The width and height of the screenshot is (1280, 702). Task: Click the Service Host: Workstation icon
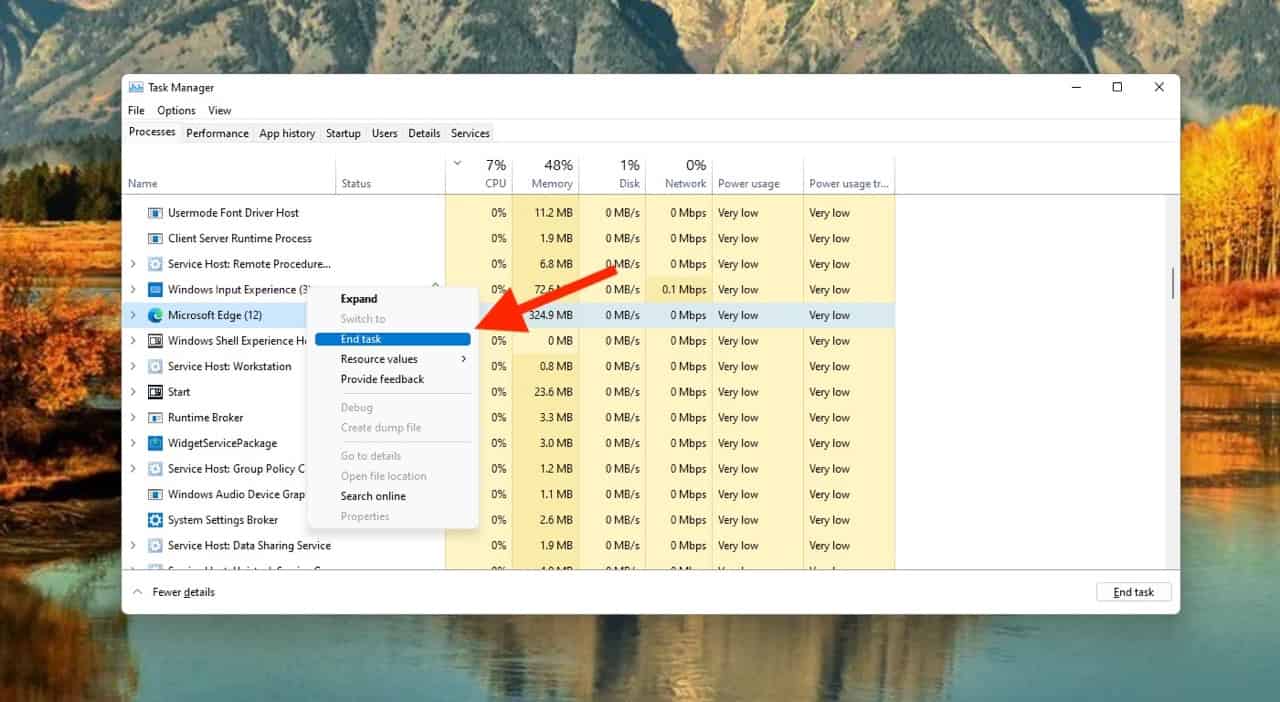pos(155,366)
